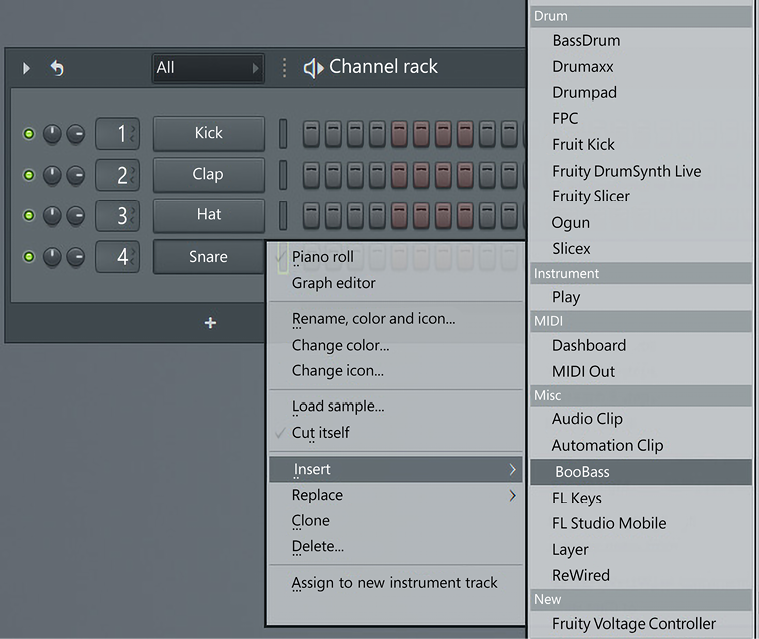Adjust the Kick channel panning knob
The height and width of the screenshot is (639, 759).
point(52,134)
